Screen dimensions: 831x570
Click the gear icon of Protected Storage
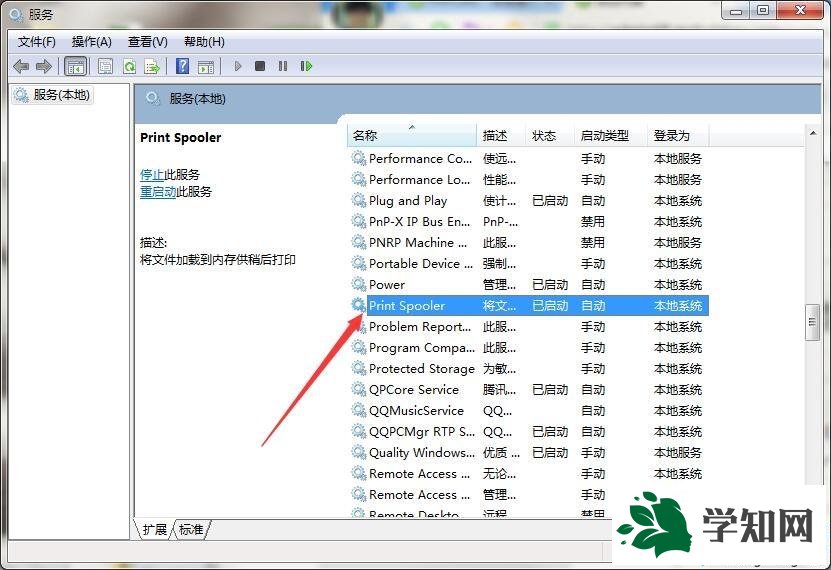click(x=359, y=368)
